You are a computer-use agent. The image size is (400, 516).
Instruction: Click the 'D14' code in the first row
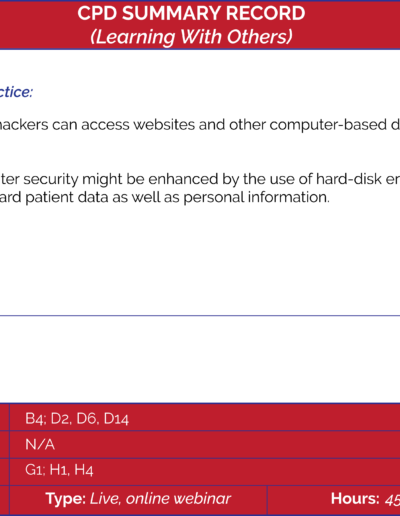[x=116, y=419]
